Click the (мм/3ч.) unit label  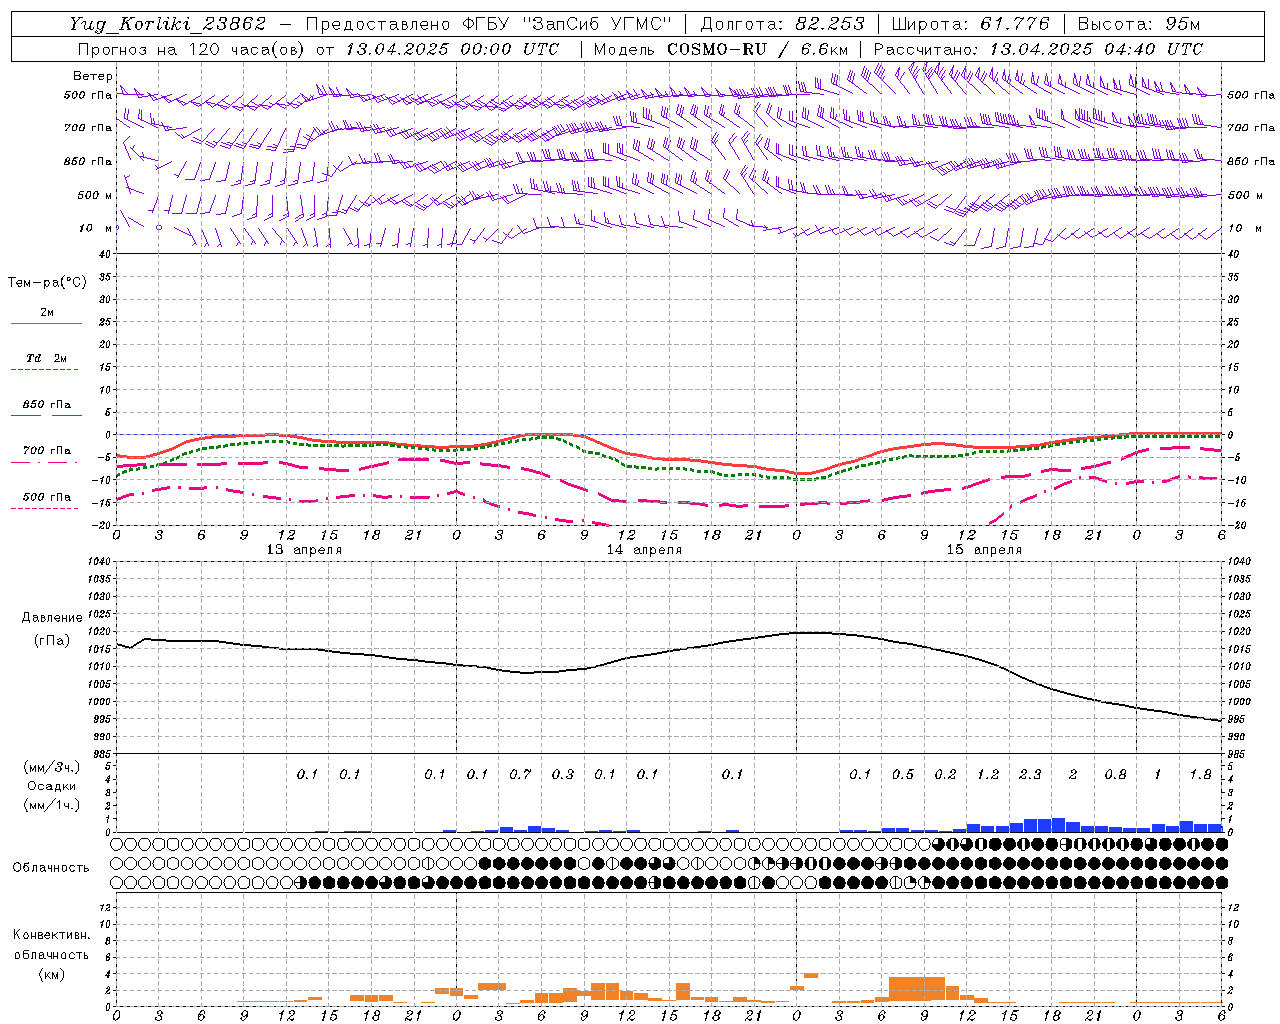(51, 767)
